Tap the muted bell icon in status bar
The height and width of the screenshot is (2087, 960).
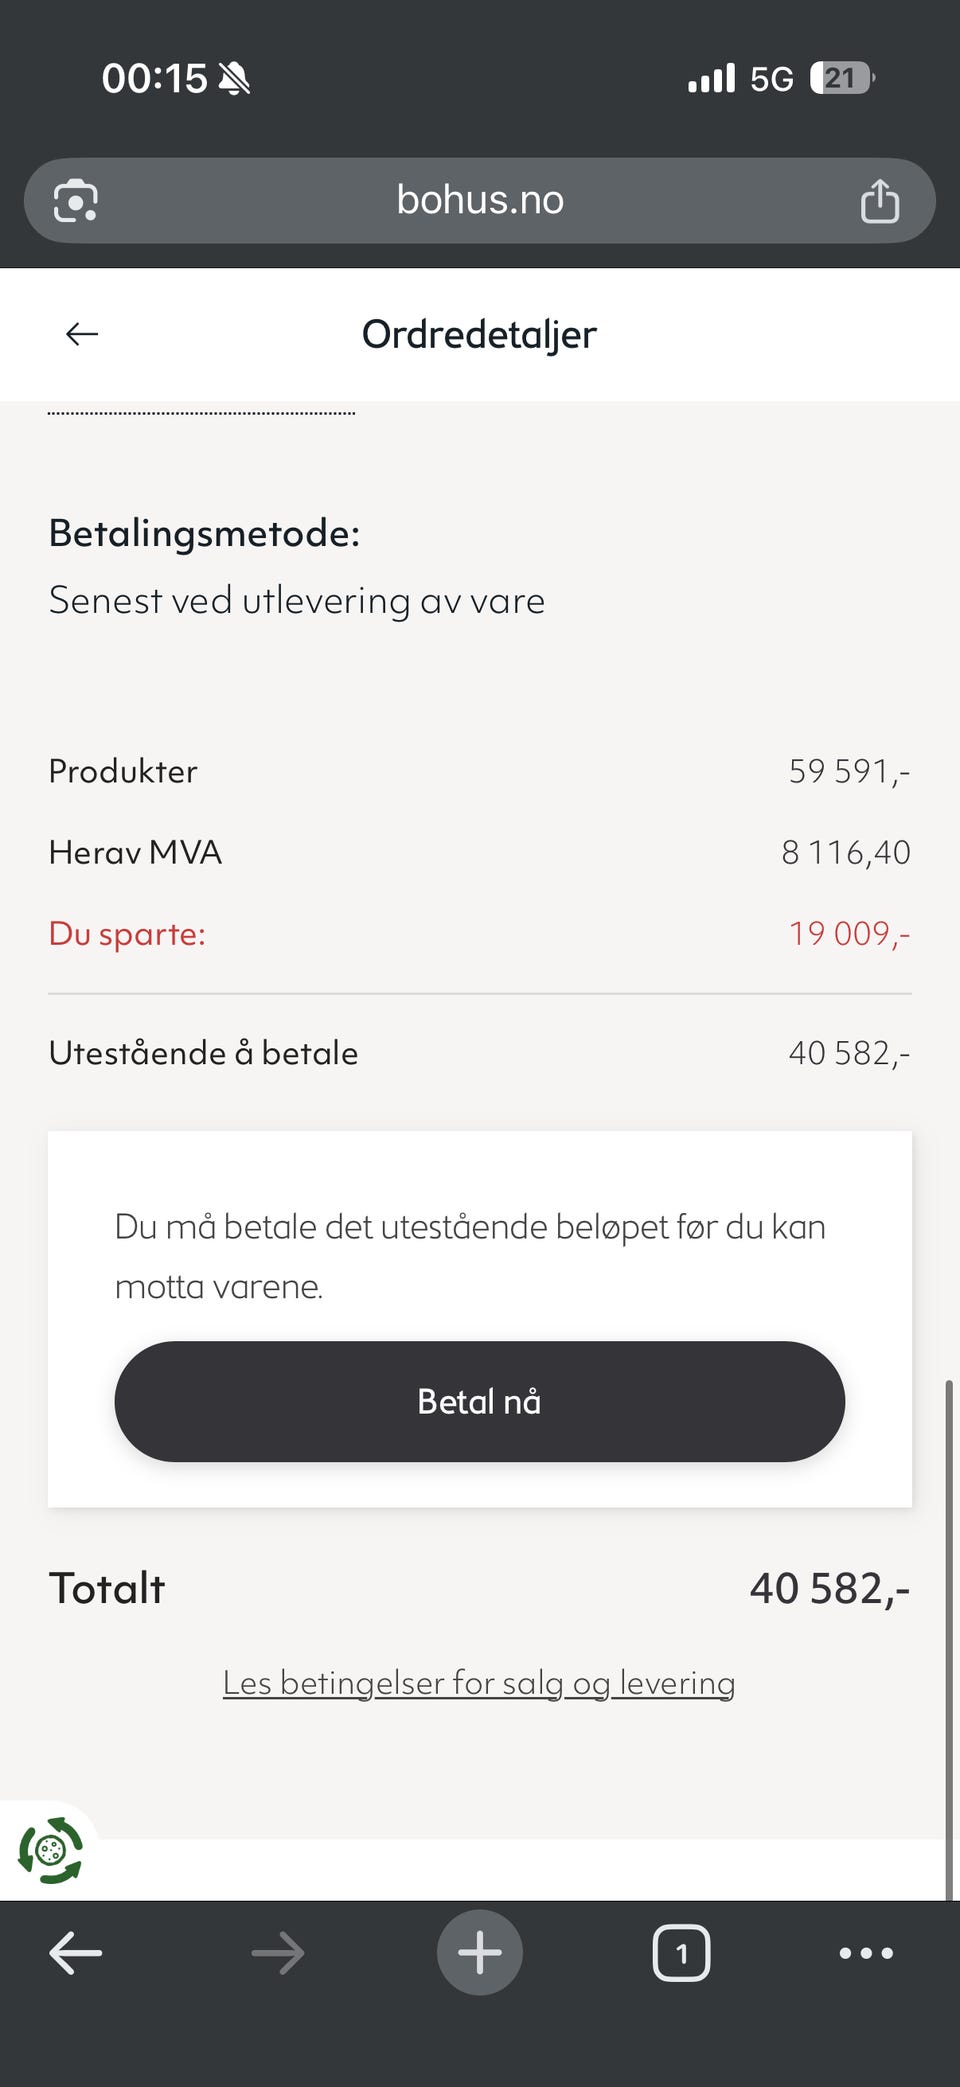click(x=234, y=78)
